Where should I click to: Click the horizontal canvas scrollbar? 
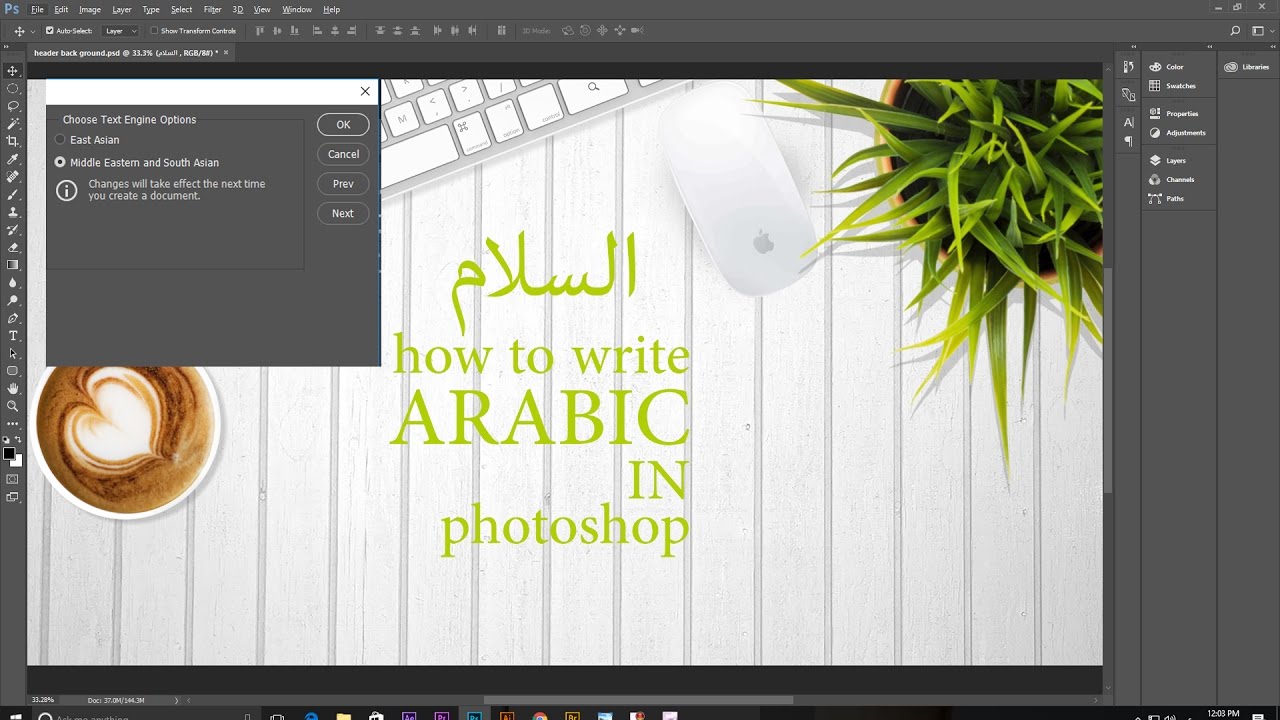tap(638, 700)
